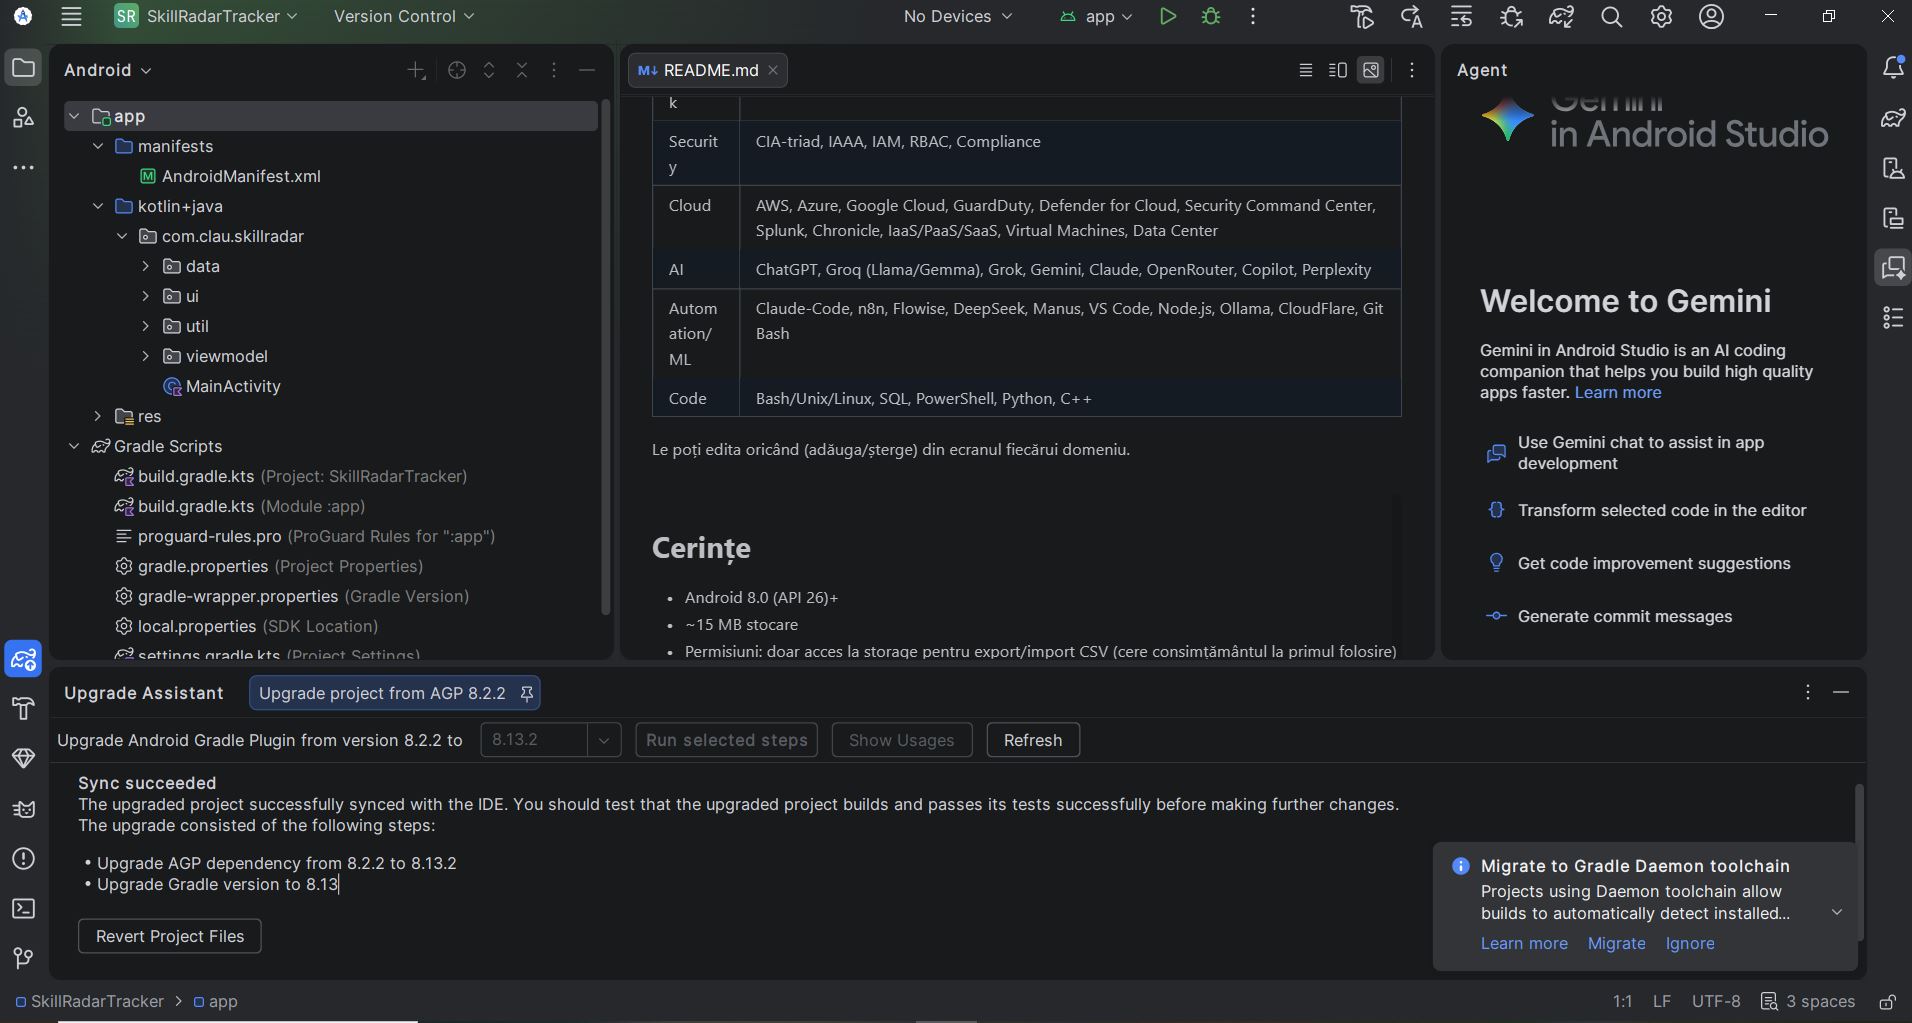
Task: Pin the Upgrade project from AGP tab
Action: pos(527,693)
